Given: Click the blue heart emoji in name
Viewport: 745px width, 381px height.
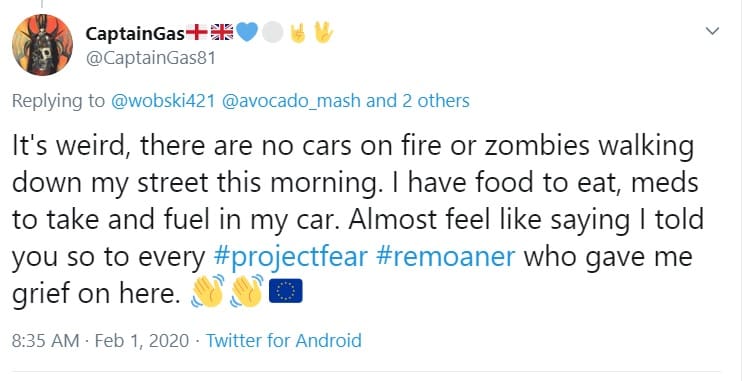Looking at the screenshot, I should pyautogui.click(x=247, y=32).
